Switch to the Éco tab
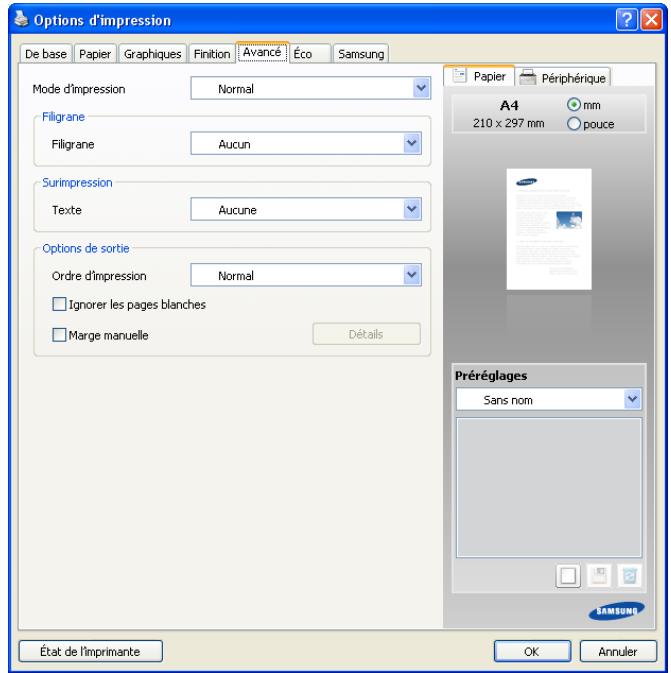This screenshot has height=673, width=671. click(310, 54)
